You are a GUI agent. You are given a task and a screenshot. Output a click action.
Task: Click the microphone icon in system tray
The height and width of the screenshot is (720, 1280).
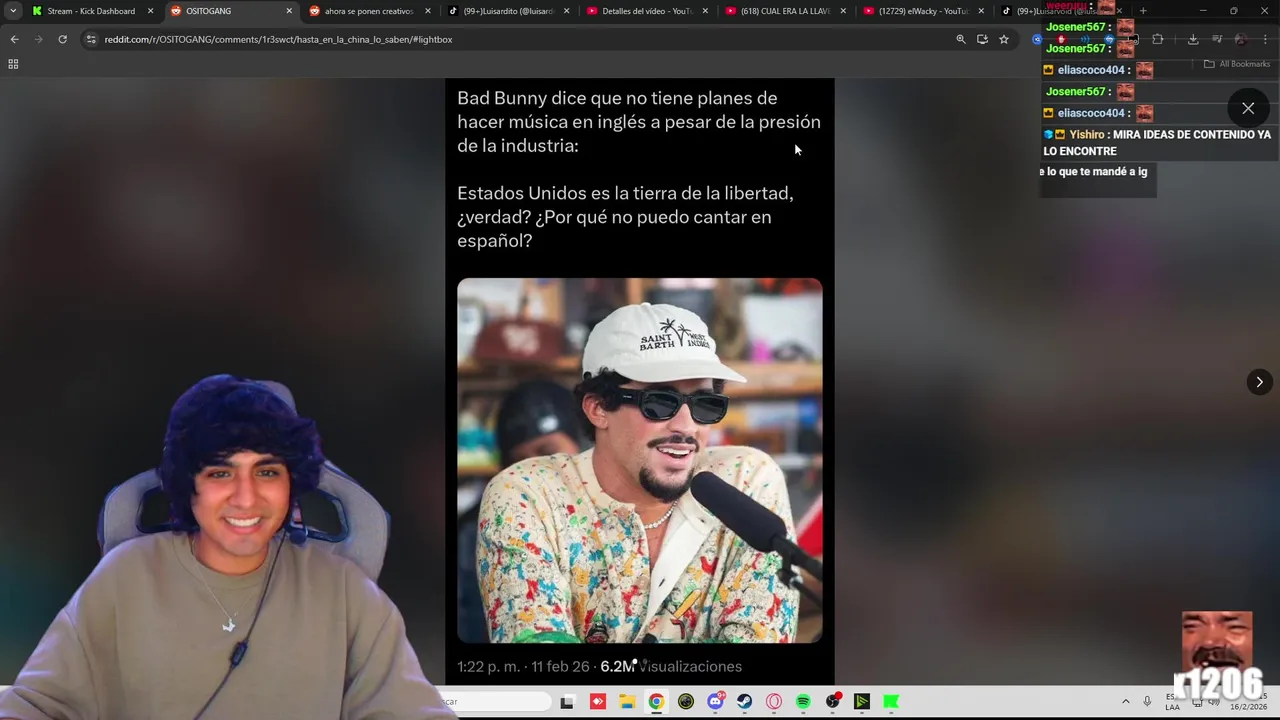[x=1147, y=702]
